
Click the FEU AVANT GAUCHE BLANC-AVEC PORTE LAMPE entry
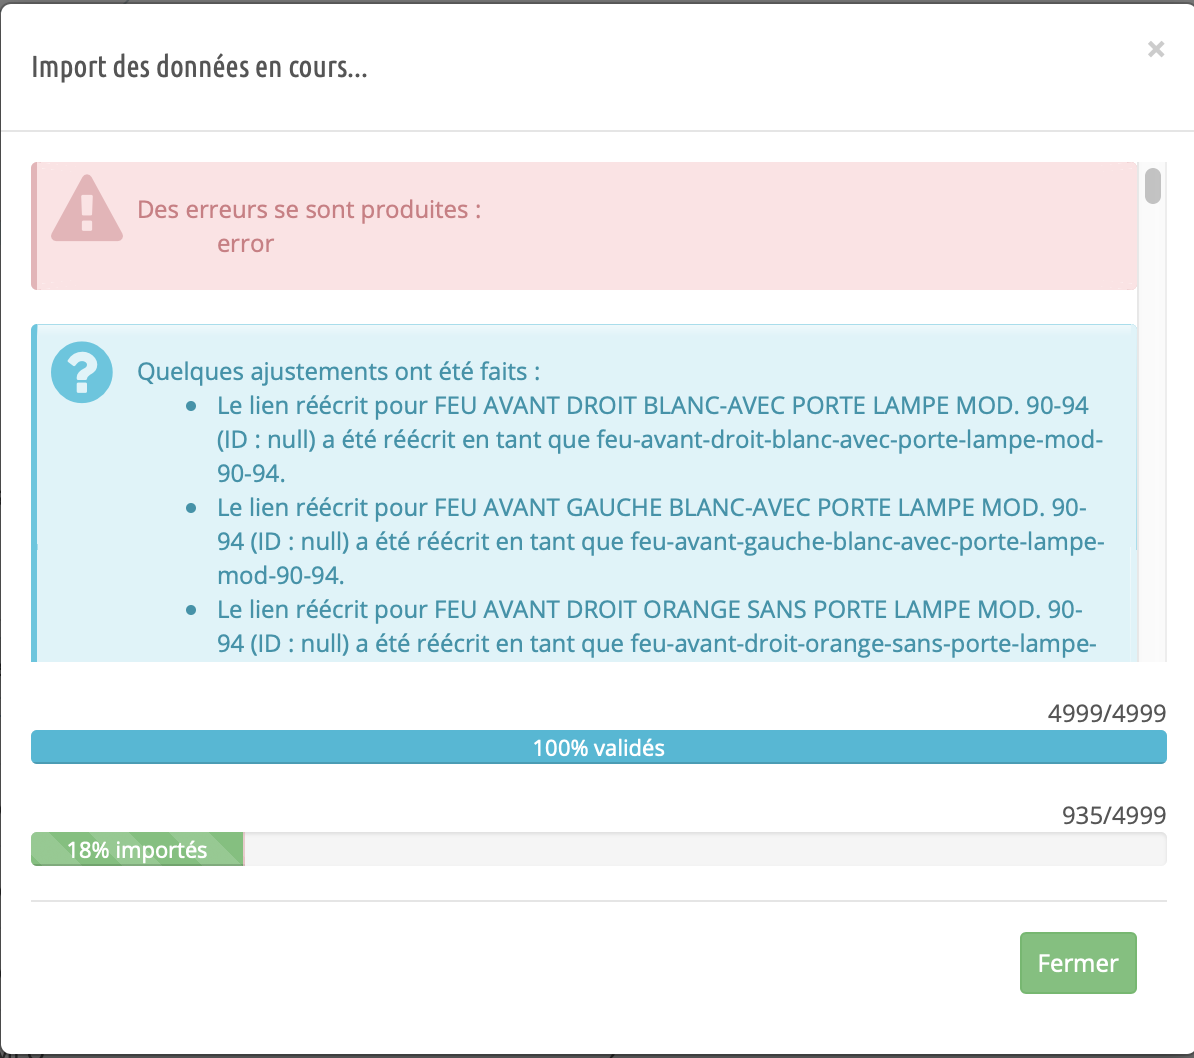[659, 542]
